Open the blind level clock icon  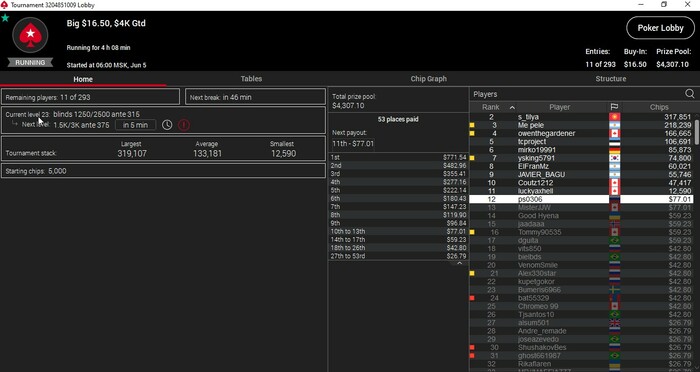167,125
